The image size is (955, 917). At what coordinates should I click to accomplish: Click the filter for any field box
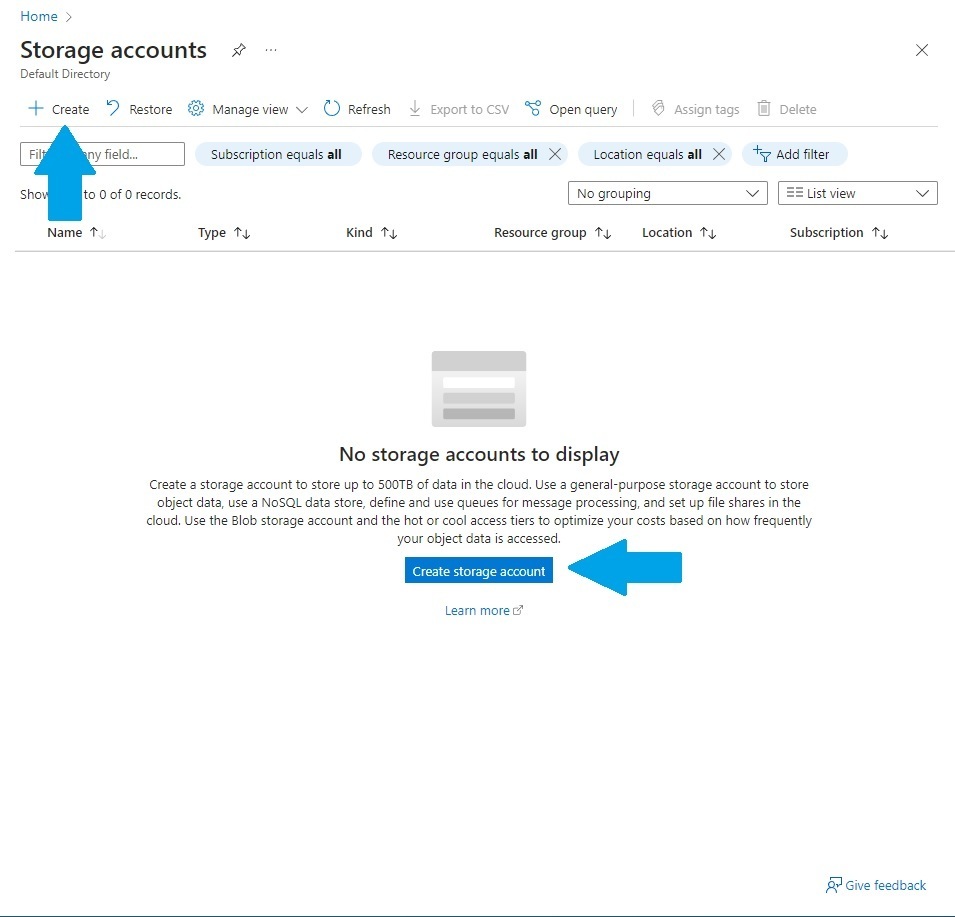coord(102,154)
